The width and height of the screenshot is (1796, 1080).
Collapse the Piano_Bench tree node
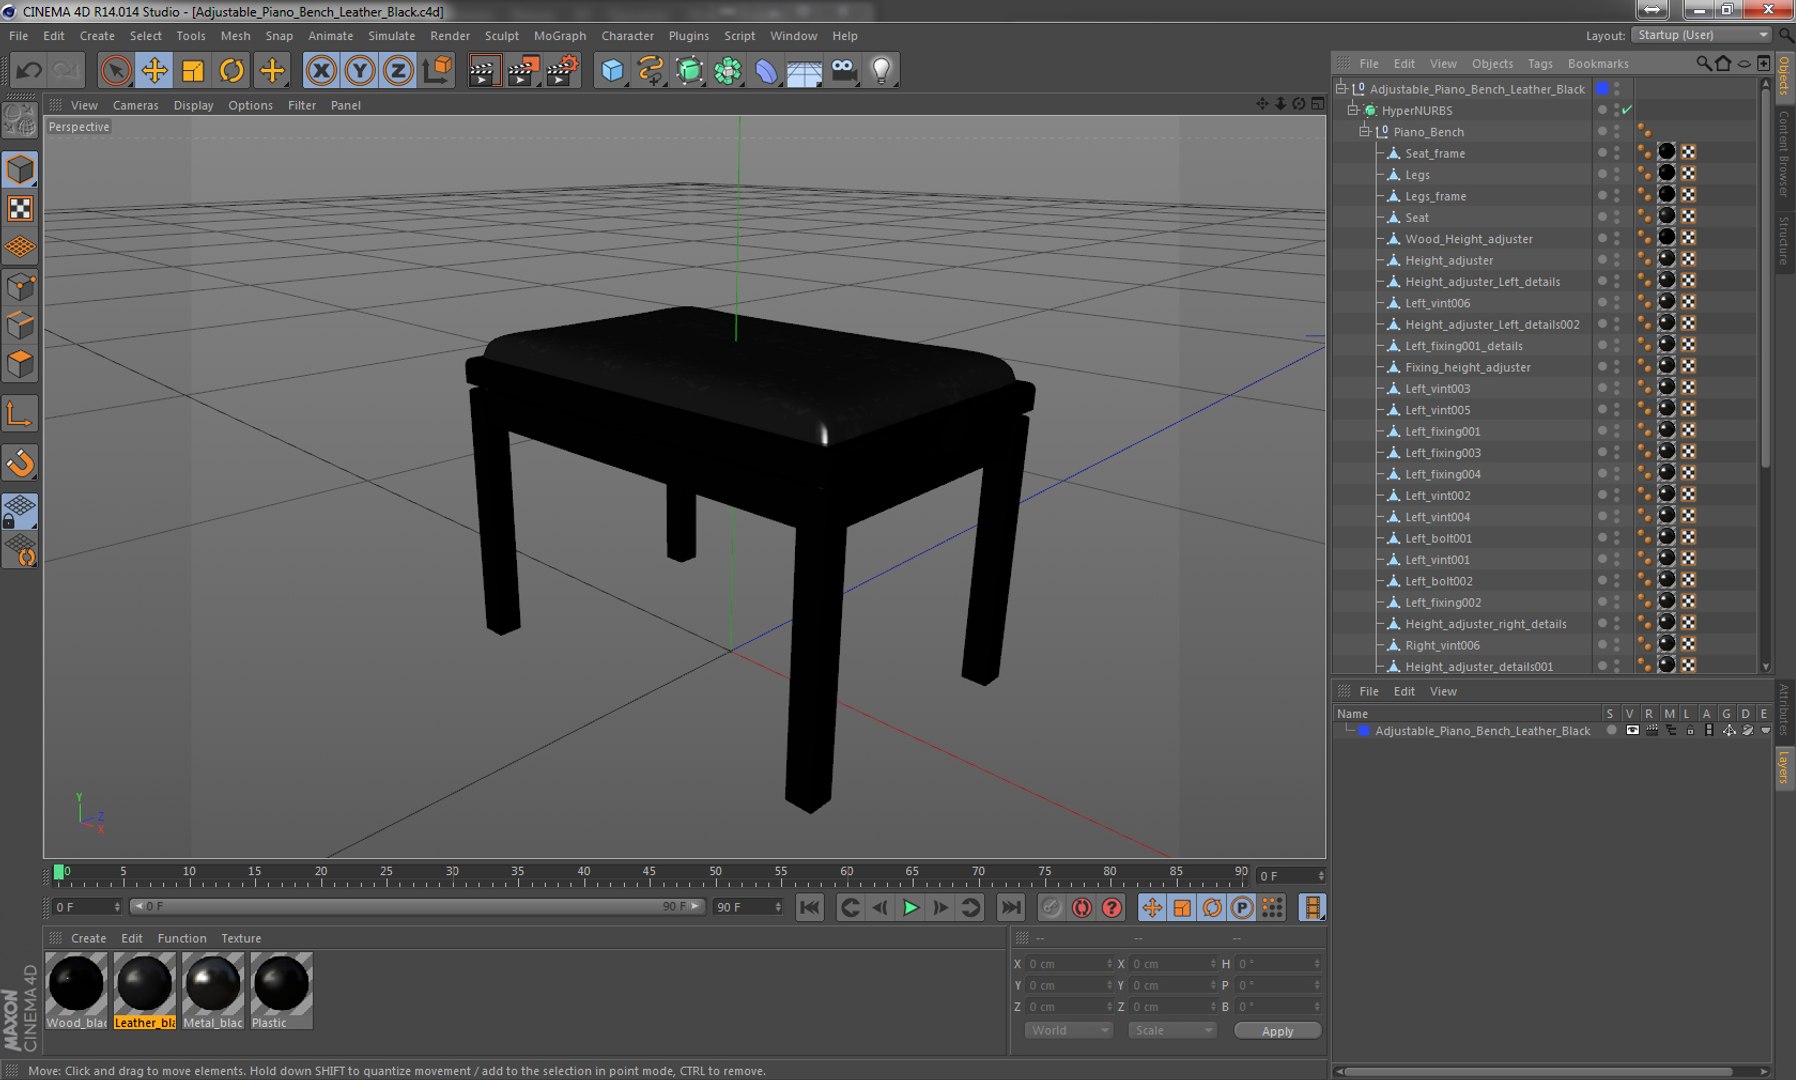point(1365,131)
